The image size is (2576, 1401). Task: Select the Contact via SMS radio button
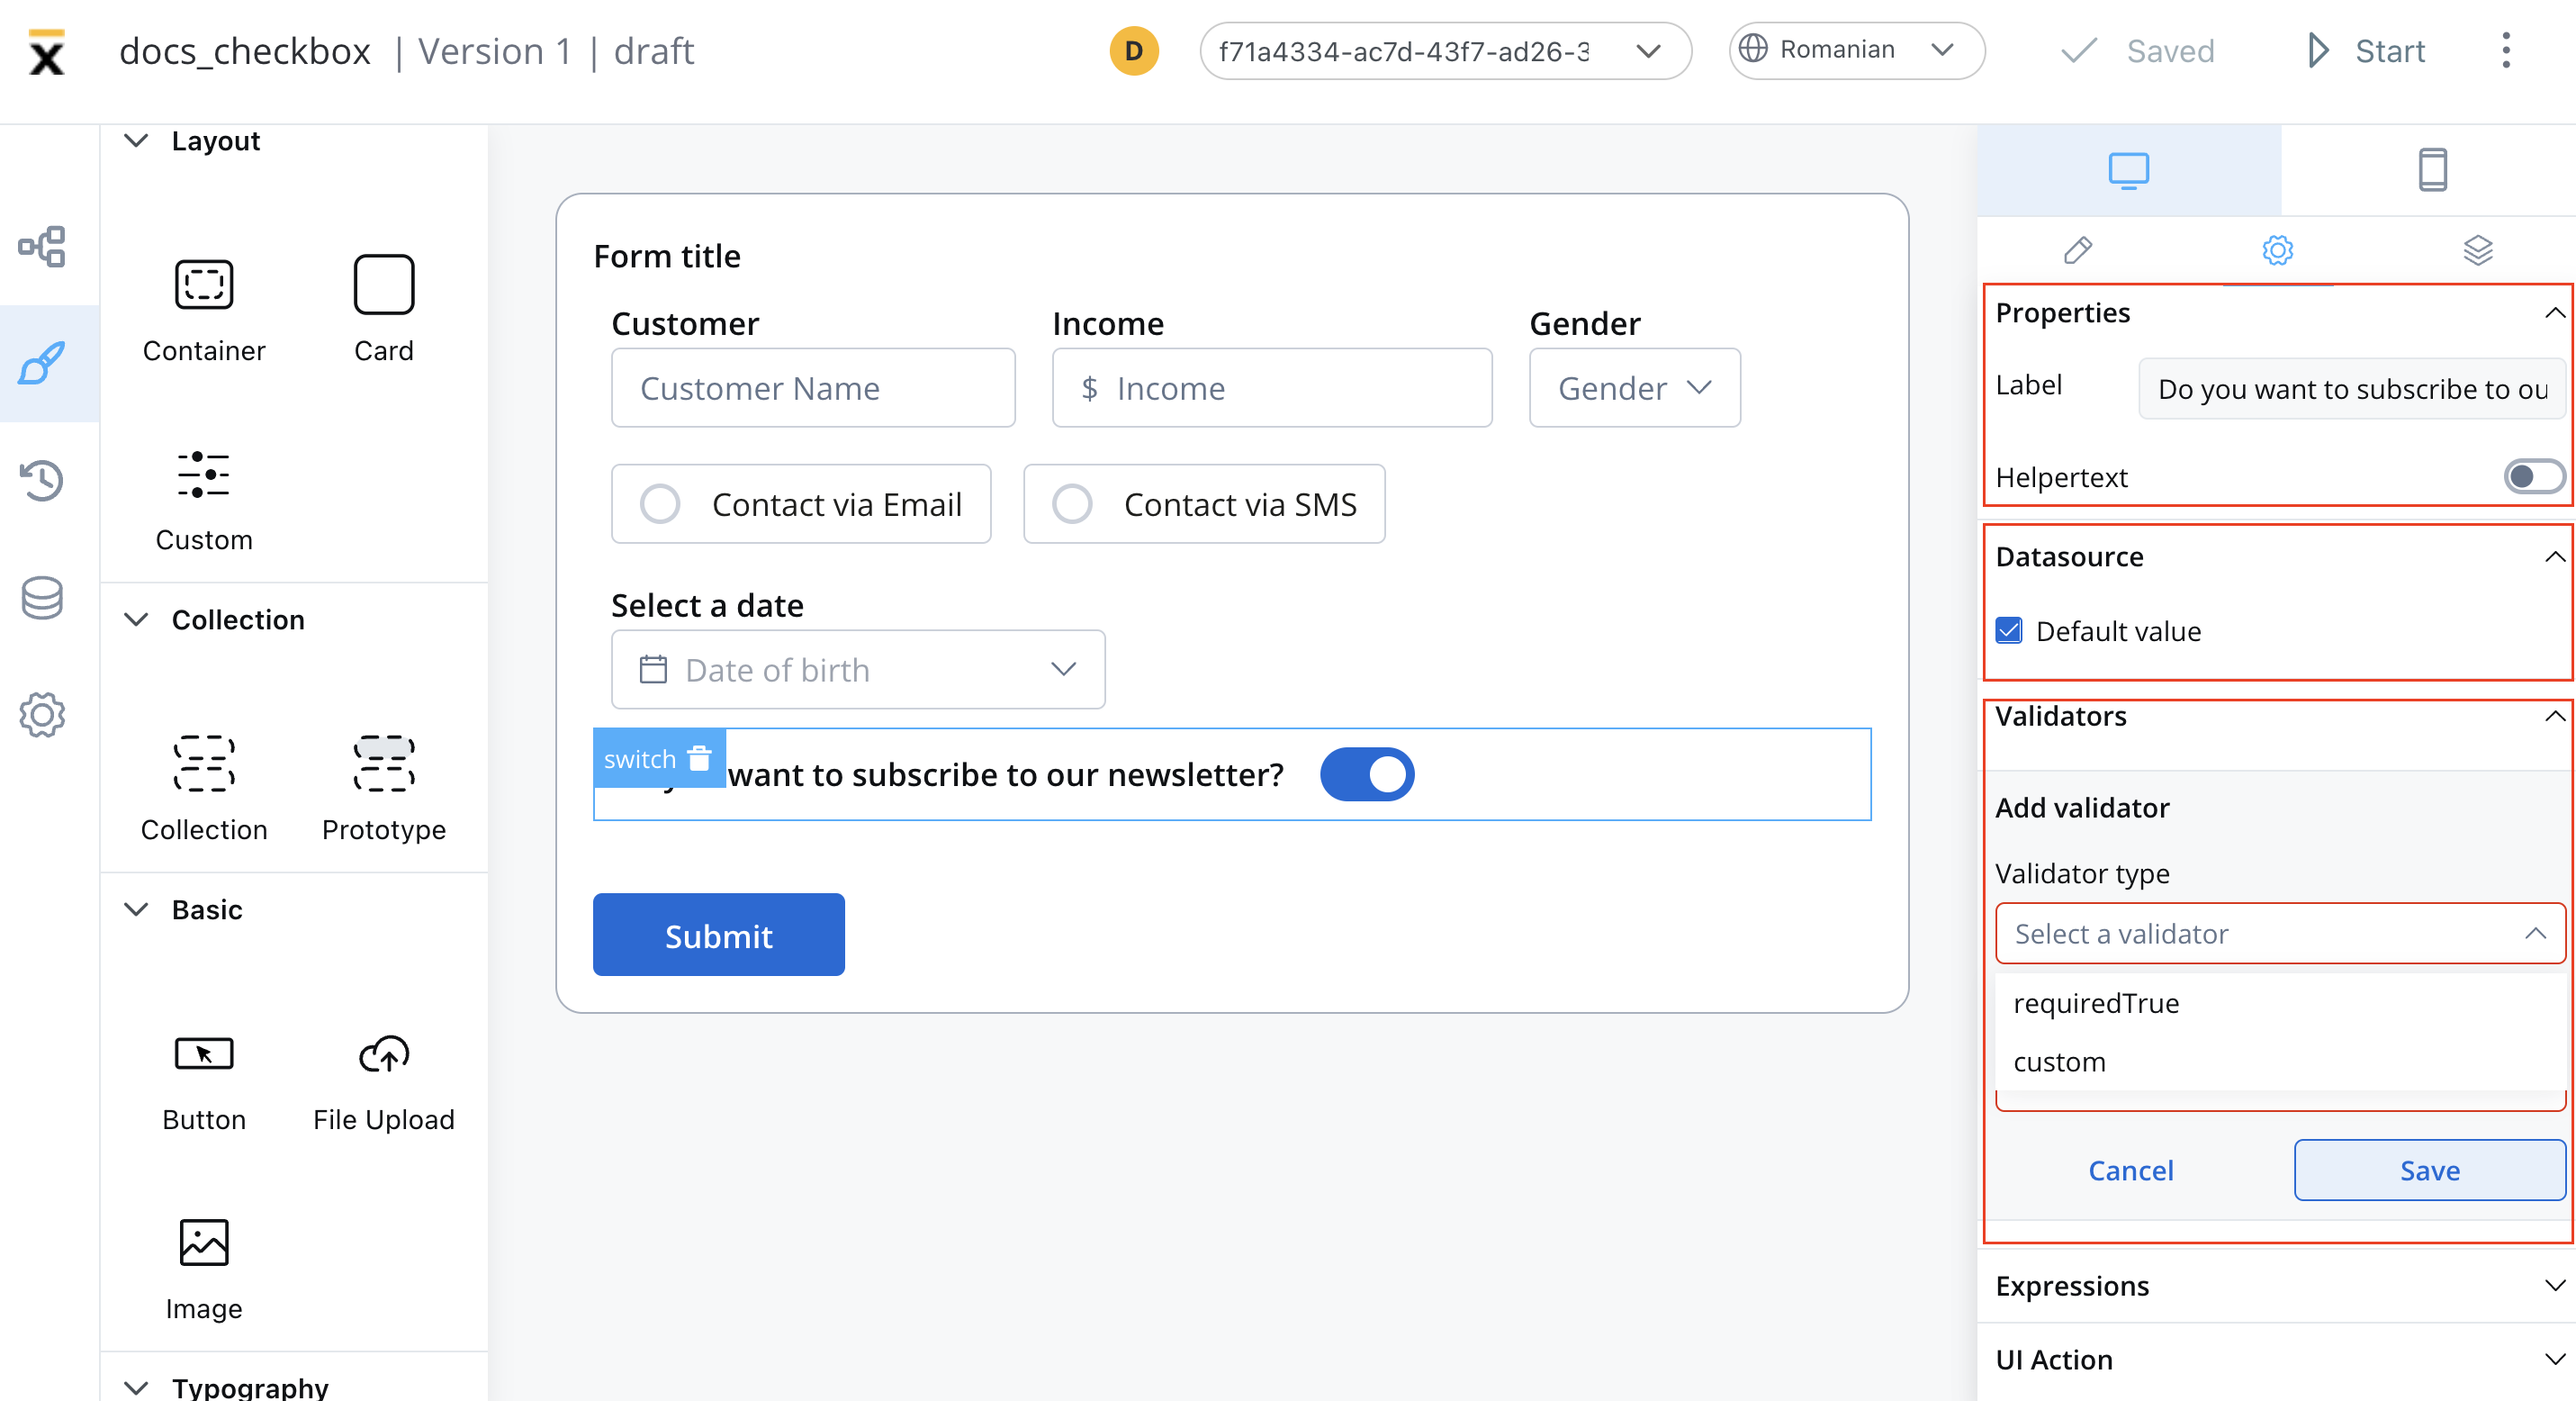point(1072,504)
